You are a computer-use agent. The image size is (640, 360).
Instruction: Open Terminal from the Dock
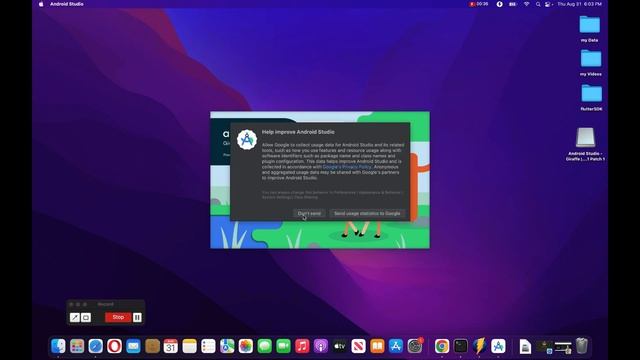coord(460,346)
